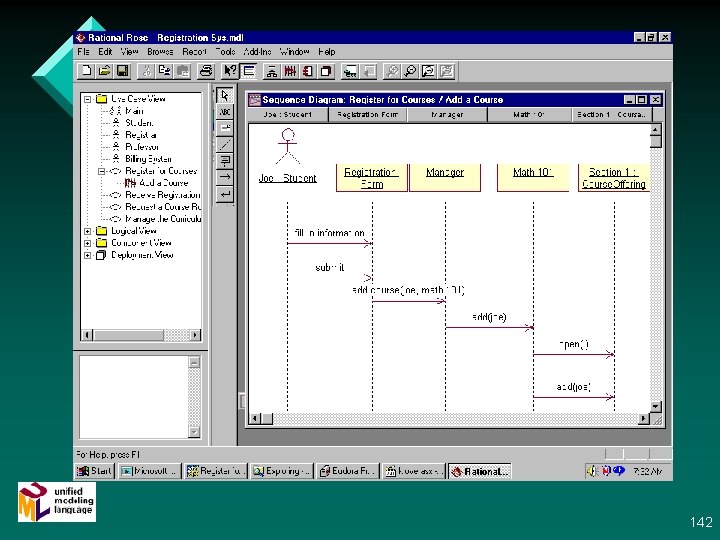Select the ABC Text Box tool
Viewport: 720px width, 540px height.
[225, 112]
